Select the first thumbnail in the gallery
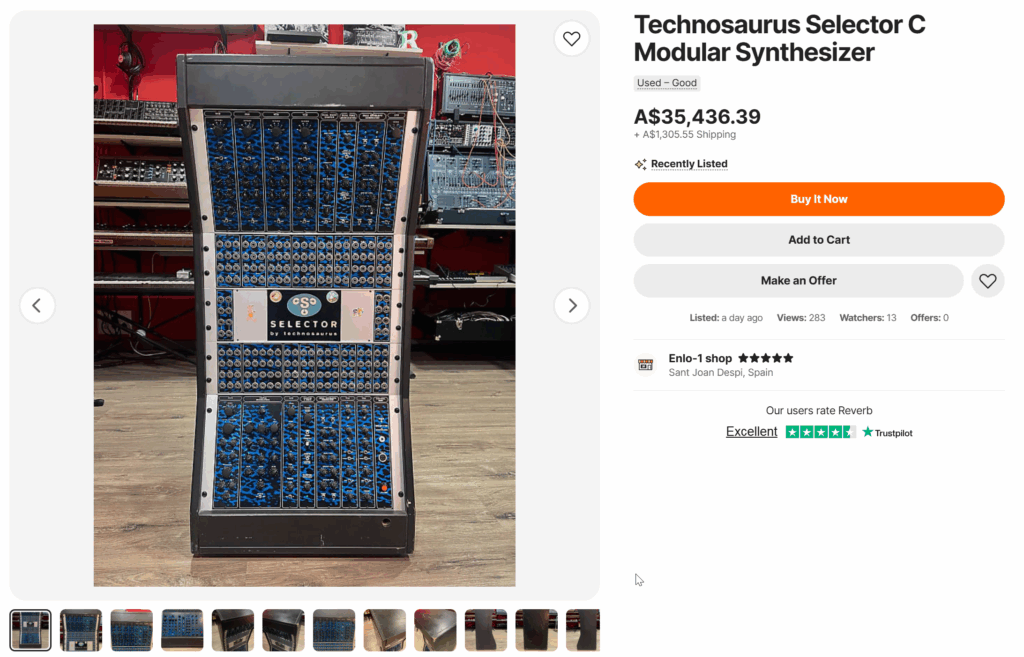The width and height of the screenshot is (1024, 657). pos(31,630)
